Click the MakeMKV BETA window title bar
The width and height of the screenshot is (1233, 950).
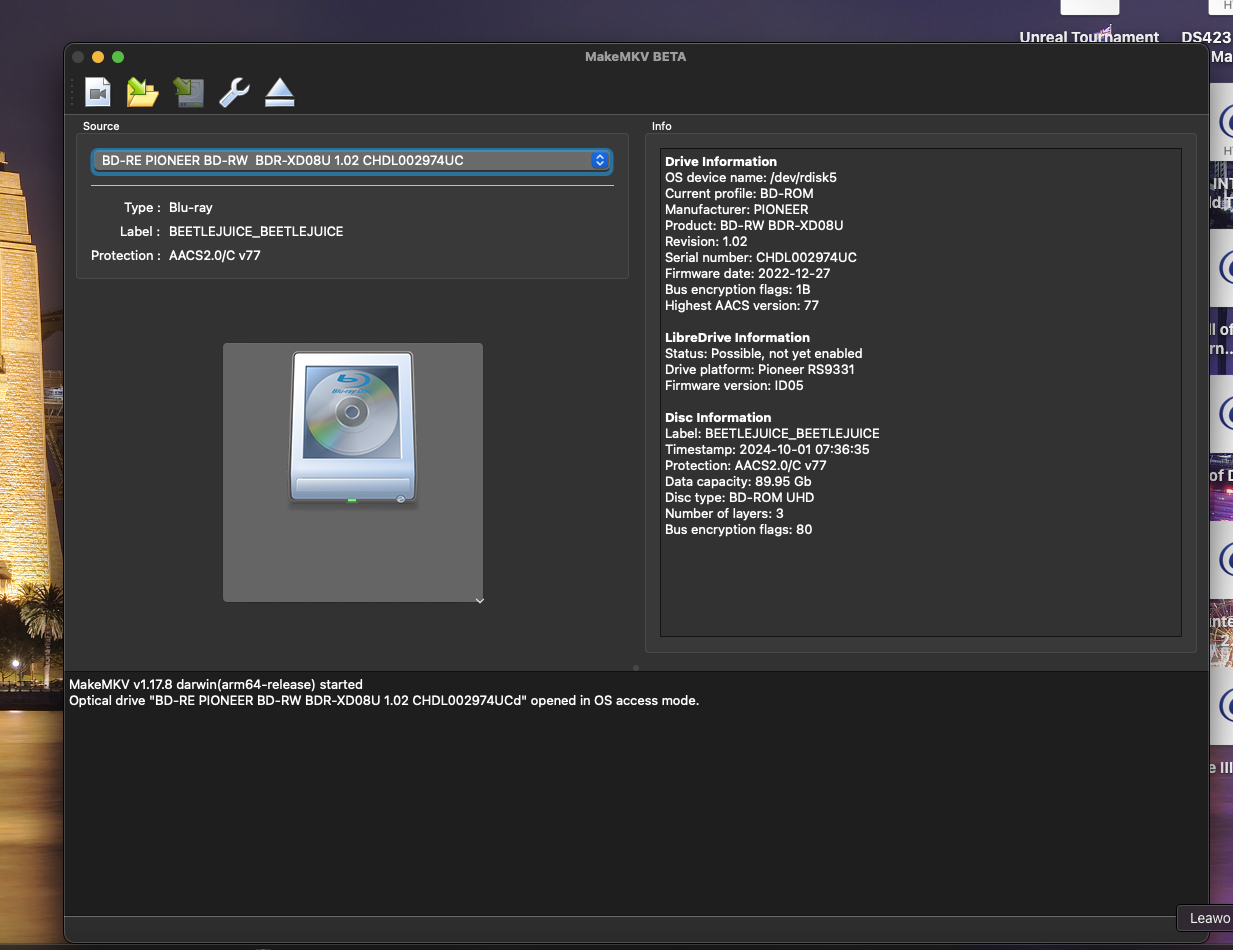[635, 56]
